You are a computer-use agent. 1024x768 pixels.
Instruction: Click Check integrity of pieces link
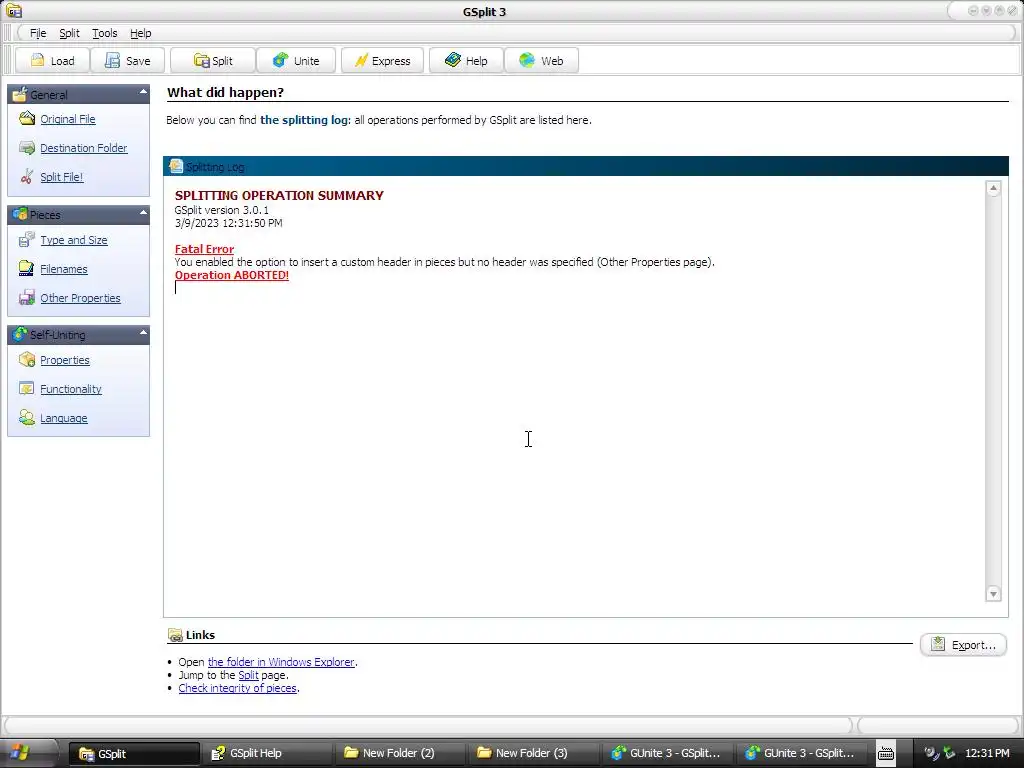pyautogui.click(x=238, y=688)
